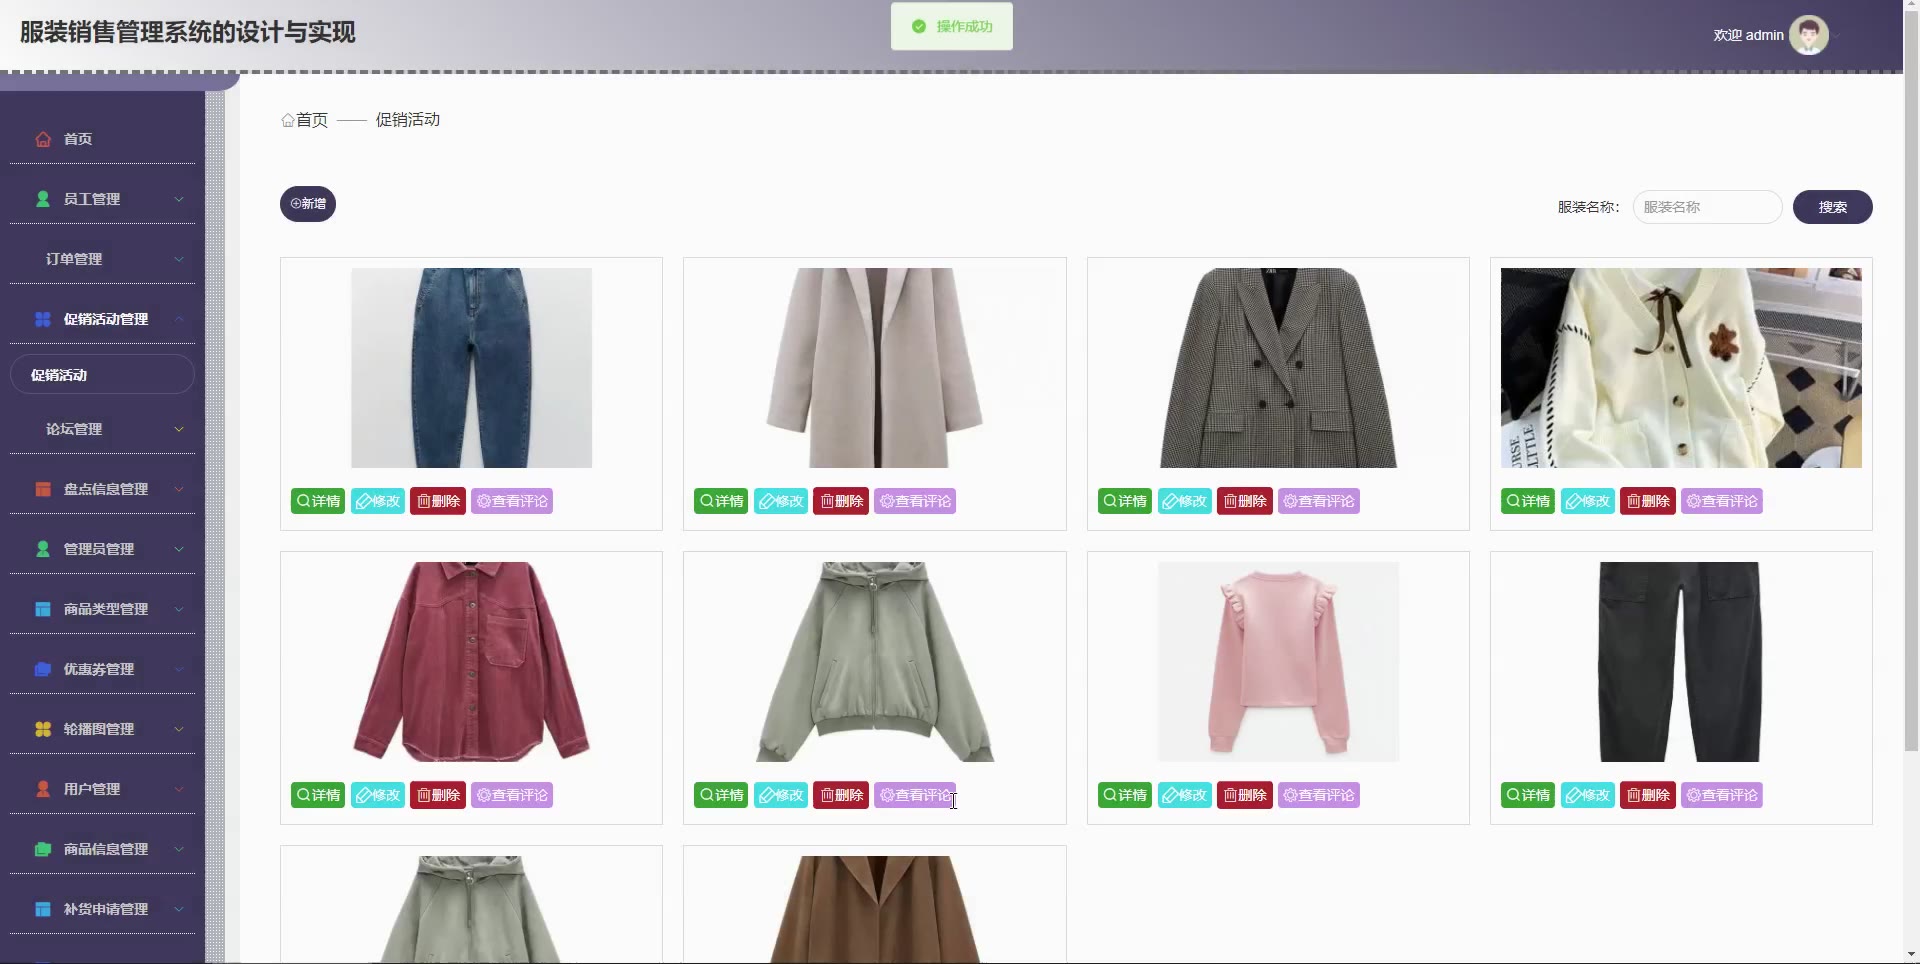Click the blue table icon beside 商品类型管理
This screenshot has width=1920, height=964.
43,609
